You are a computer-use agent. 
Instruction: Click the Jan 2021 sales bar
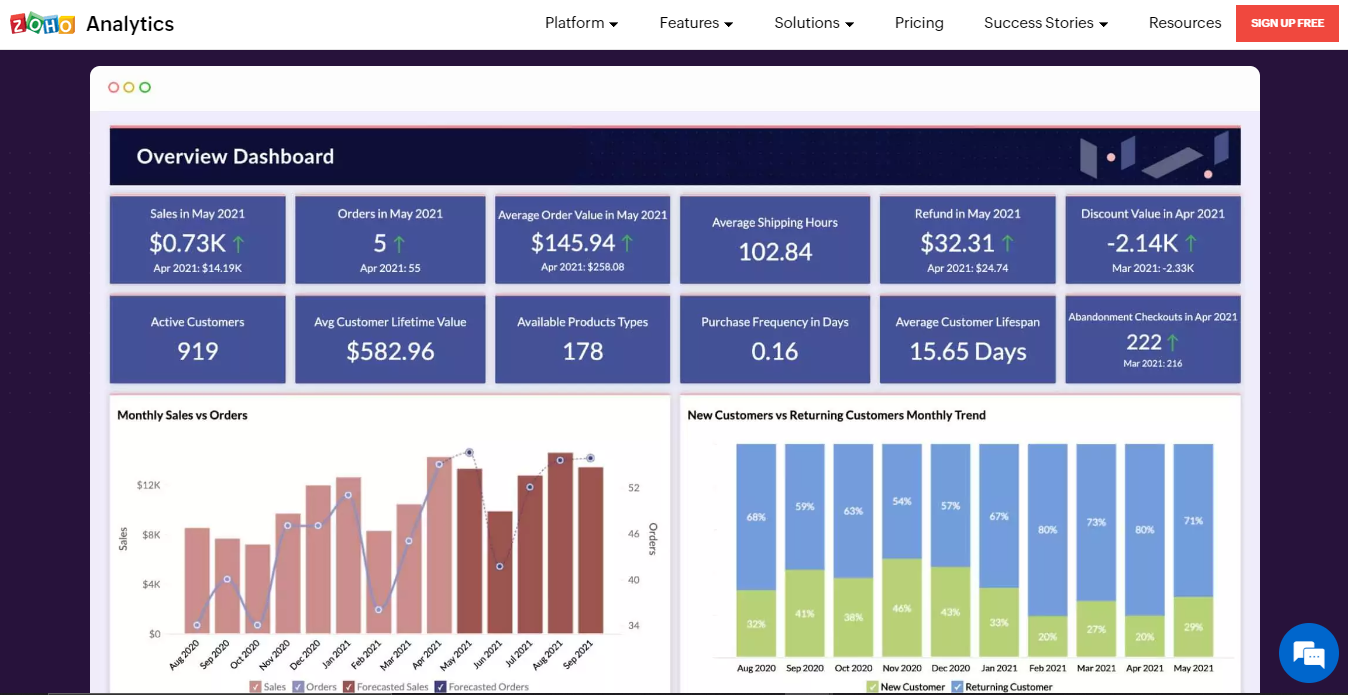(349, 556)
